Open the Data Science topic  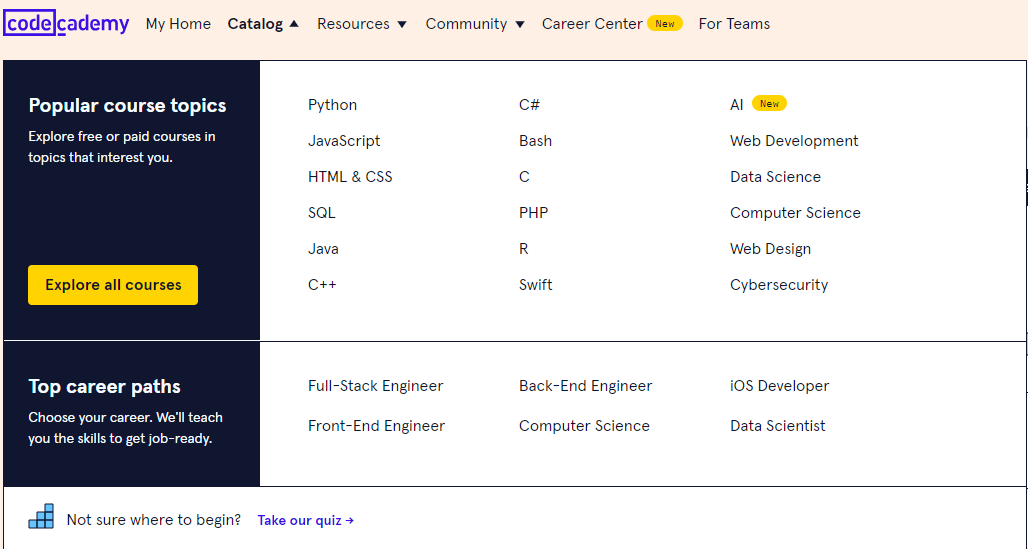pyautogui.click(x=776, y=177)
